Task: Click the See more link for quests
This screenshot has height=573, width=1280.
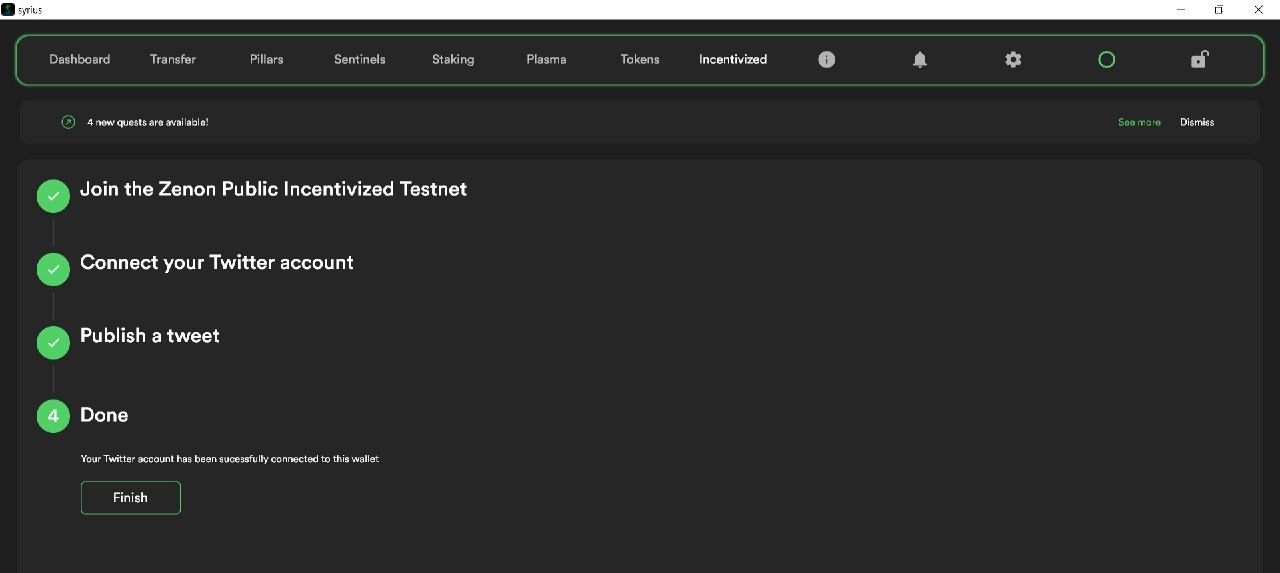Action: pyautogui.click(x=1139, y=122)
